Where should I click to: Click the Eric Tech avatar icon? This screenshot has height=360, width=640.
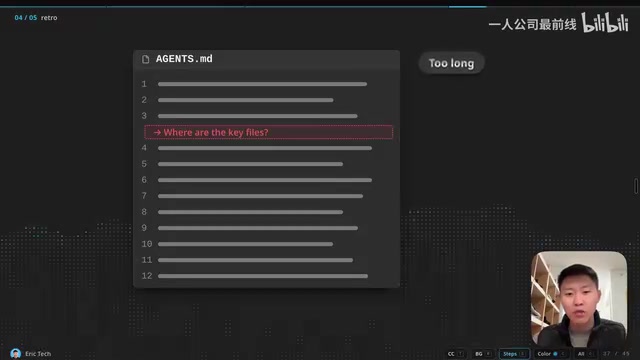16,353
